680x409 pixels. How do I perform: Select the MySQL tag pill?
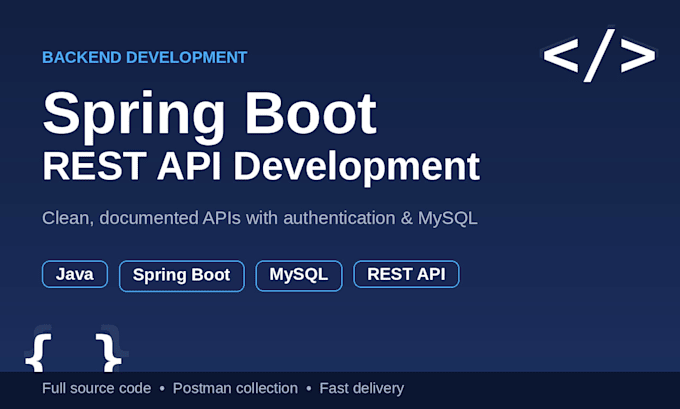[x=299, y=275]
